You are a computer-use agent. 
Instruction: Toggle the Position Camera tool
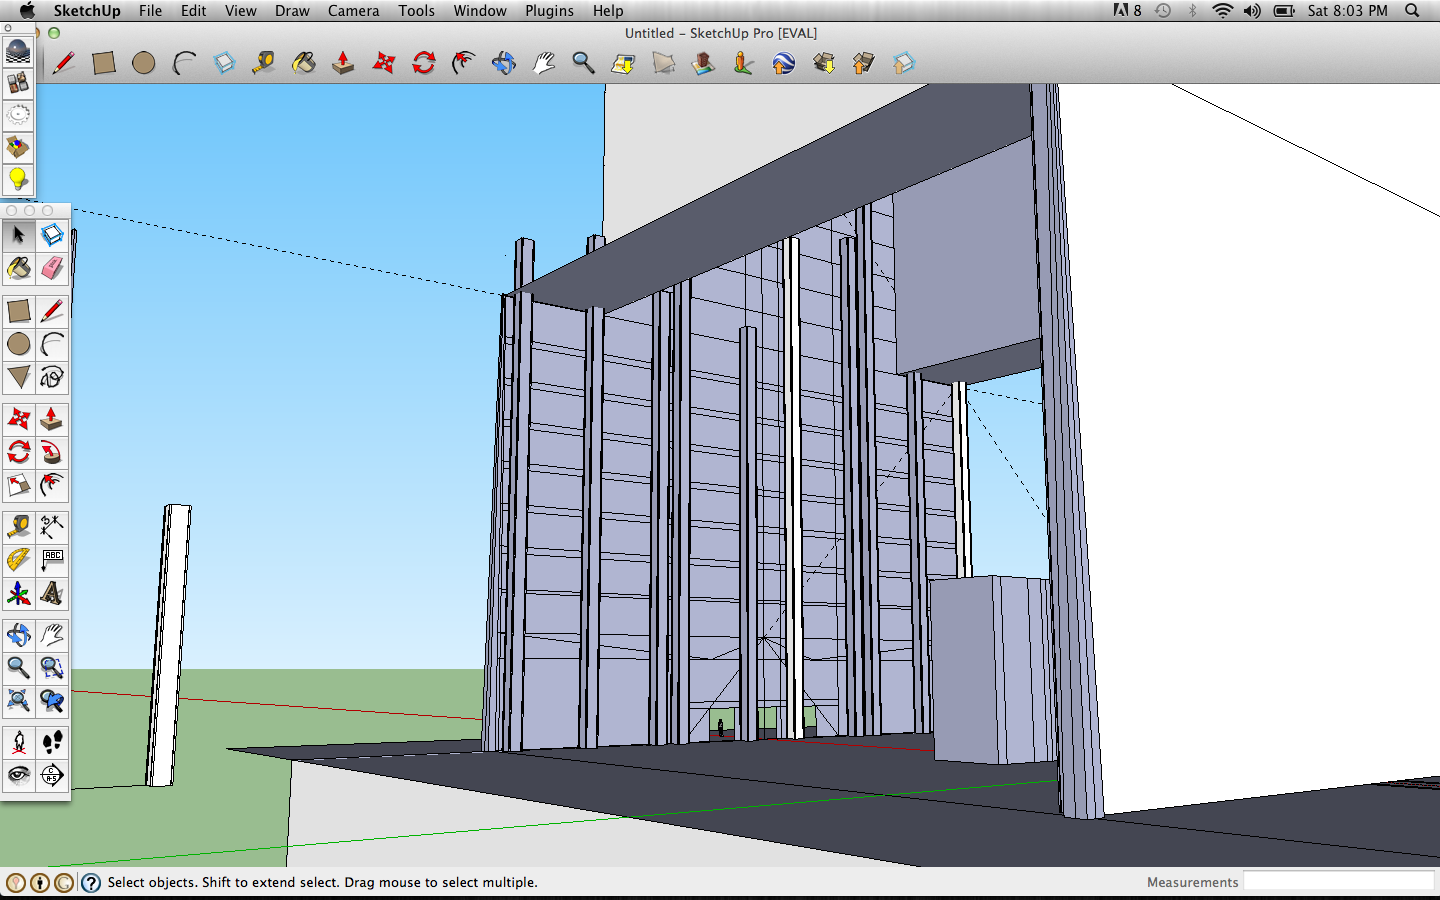(18, 741)
